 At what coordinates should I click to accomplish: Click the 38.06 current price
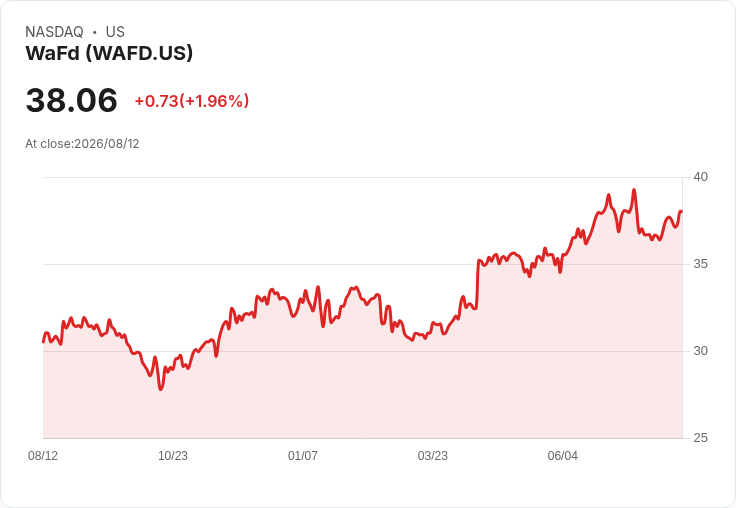click(71, 100)
